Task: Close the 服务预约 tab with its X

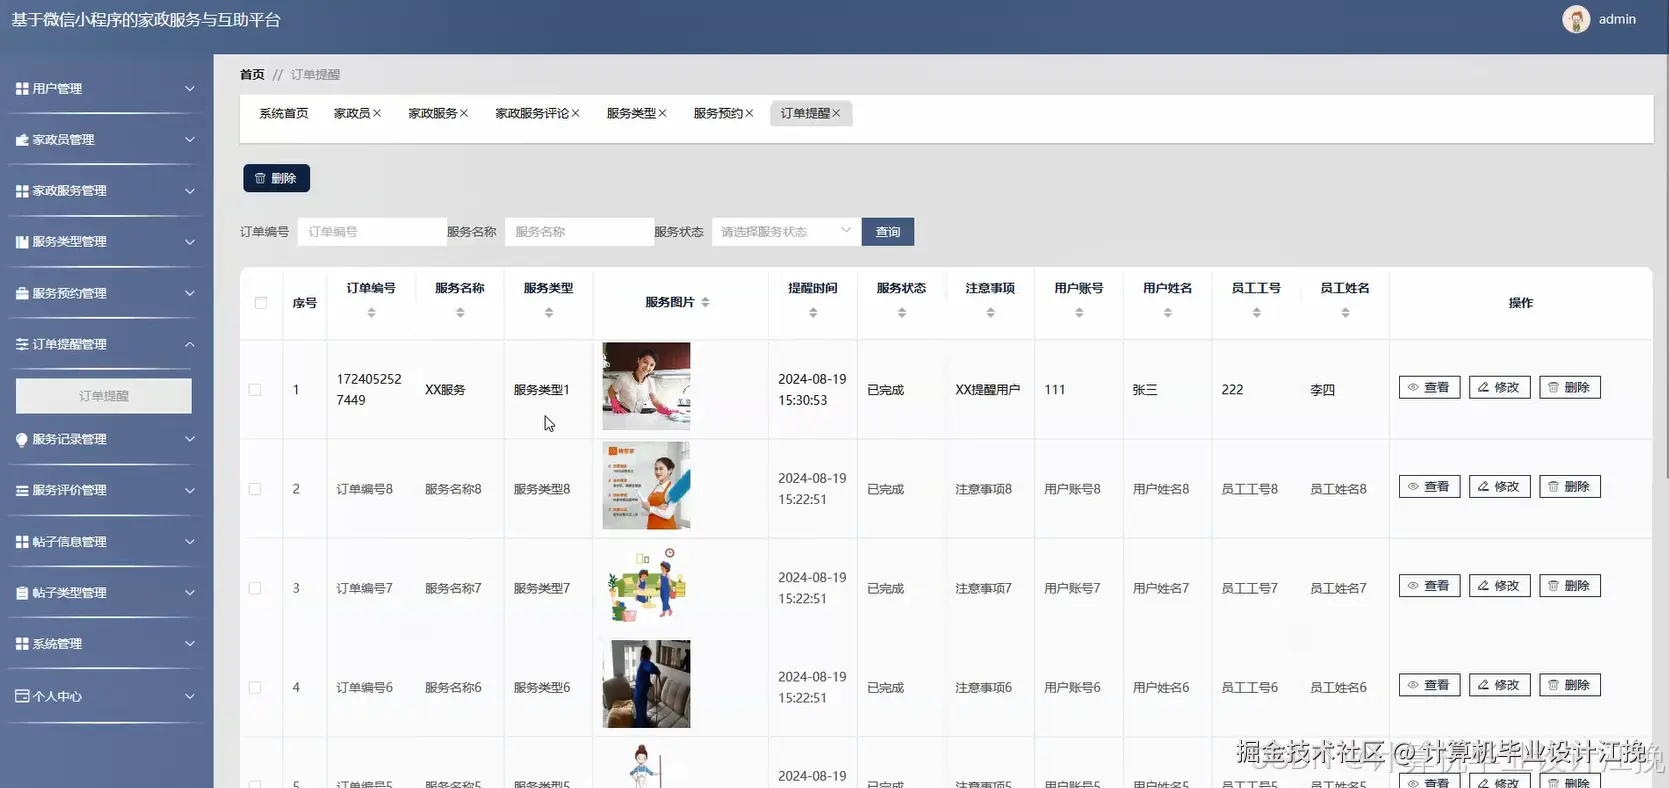Action: pos(749,114)
